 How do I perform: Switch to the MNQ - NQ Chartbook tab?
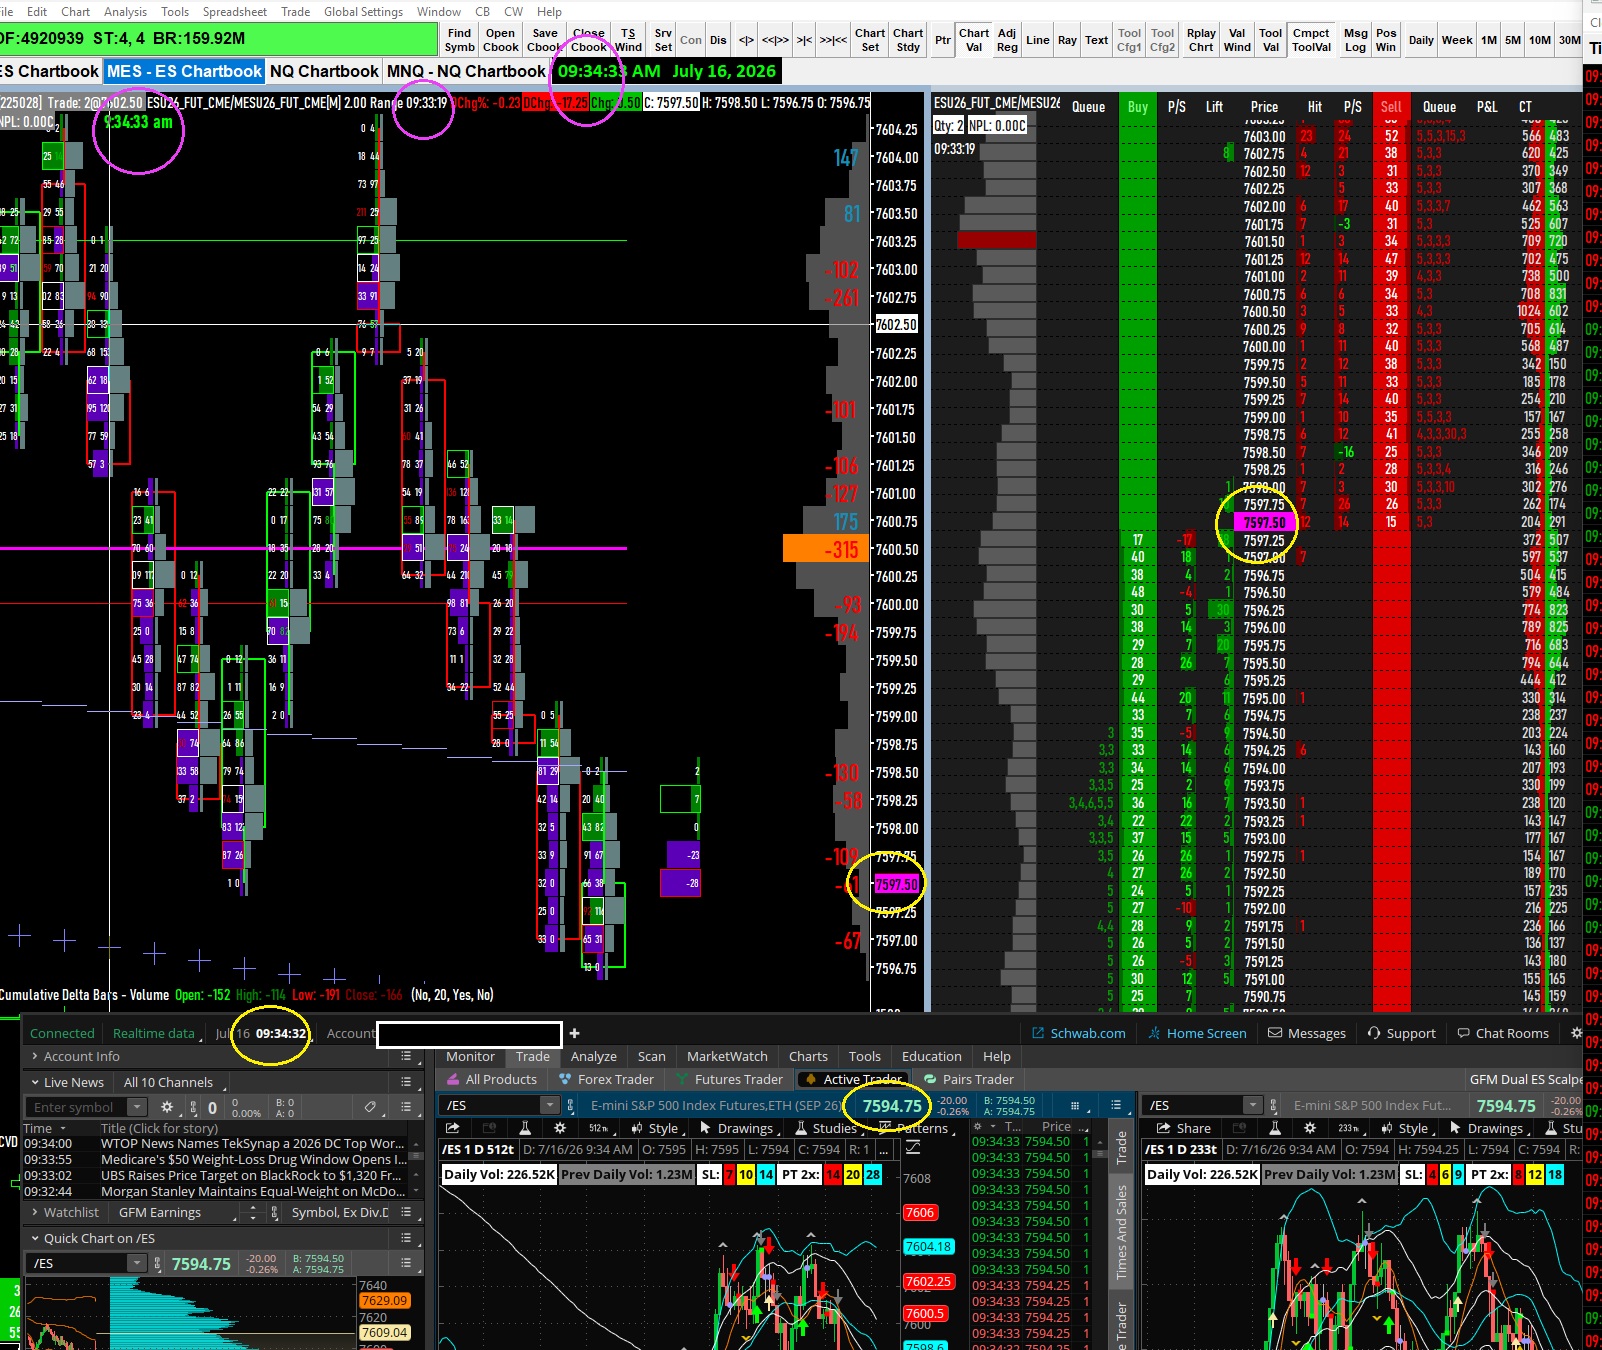[x=466, y=71]
